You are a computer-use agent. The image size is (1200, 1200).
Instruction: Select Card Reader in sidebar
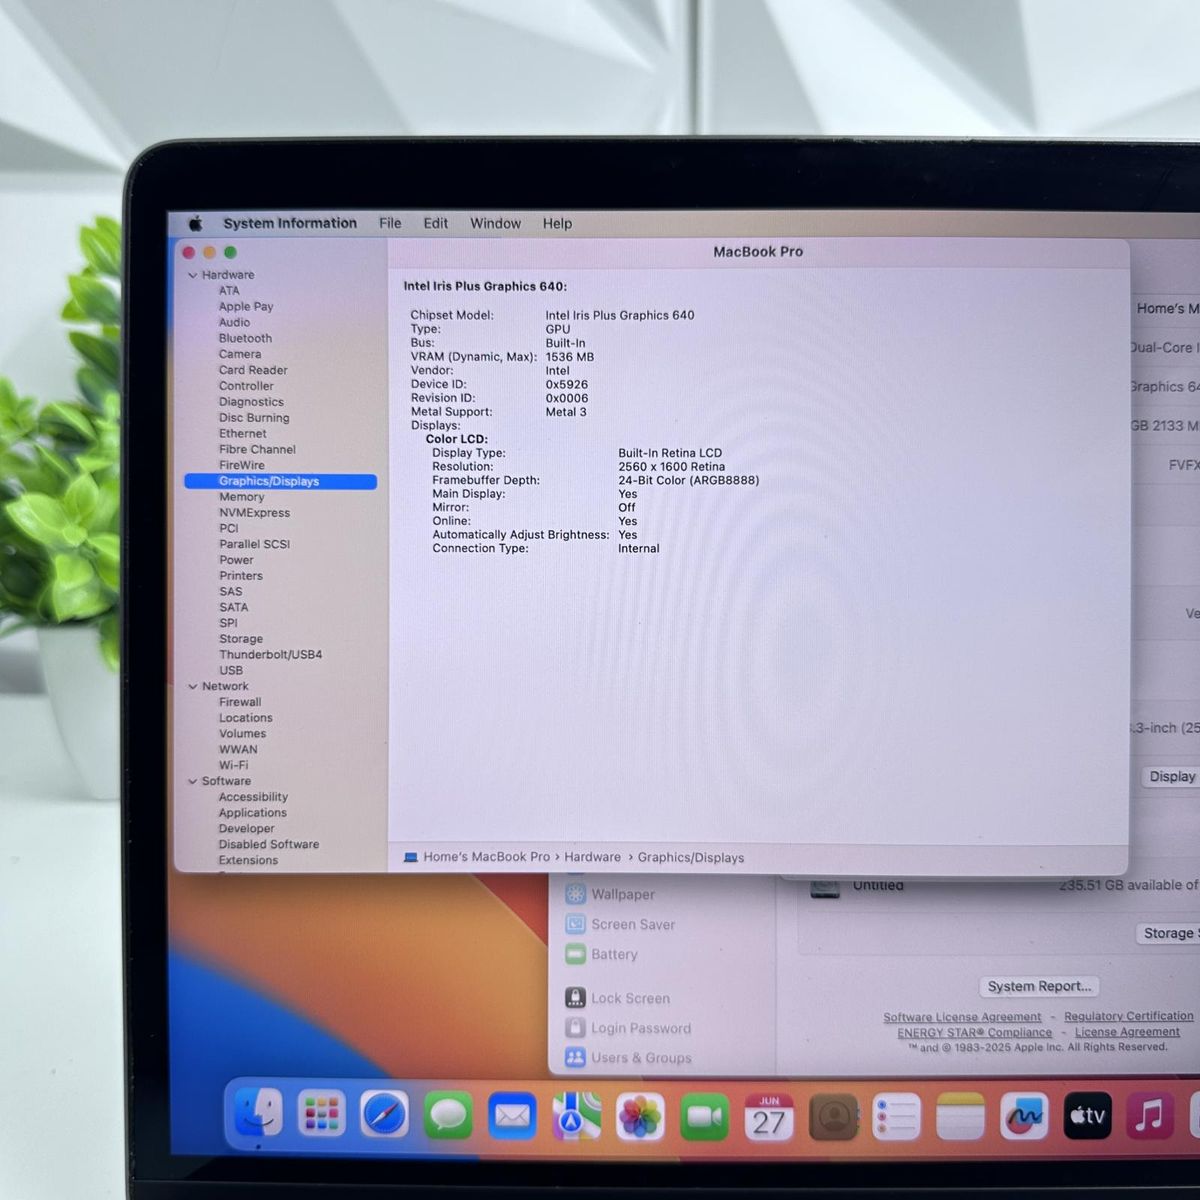(x=253, y=370)
